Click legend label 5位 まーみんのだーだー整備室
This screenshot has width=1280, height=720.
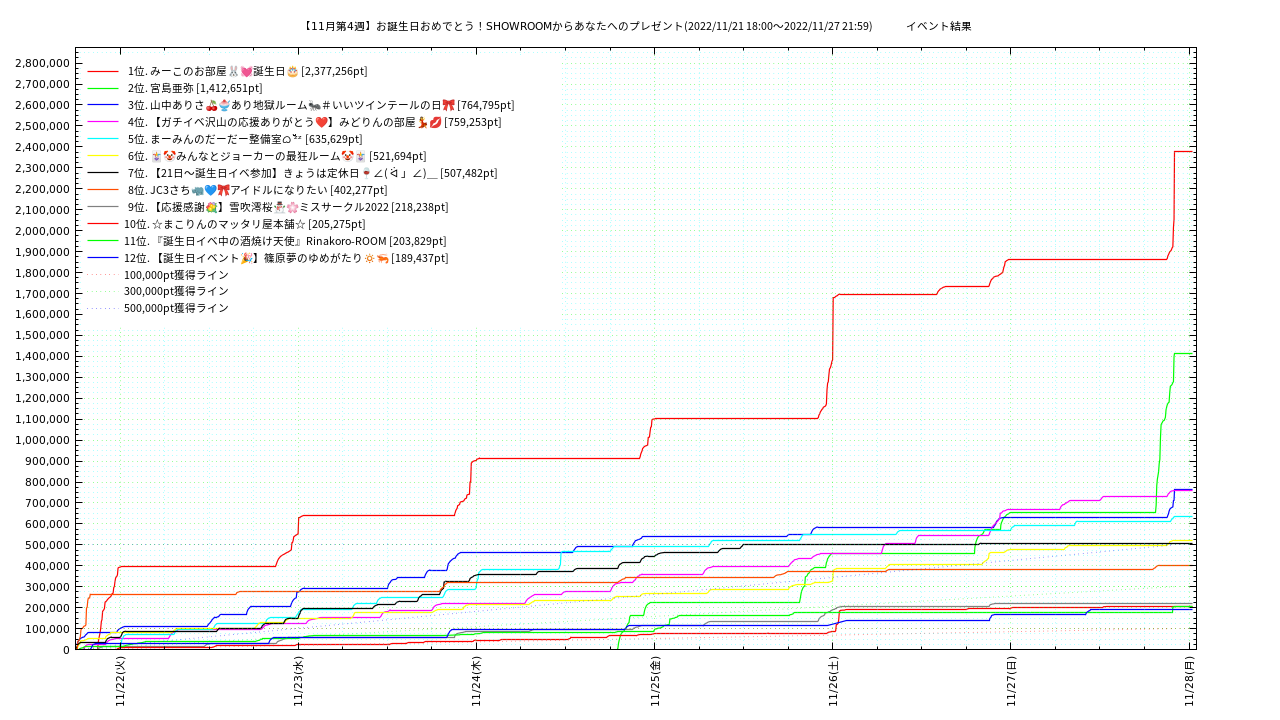(x=245, y=140)
